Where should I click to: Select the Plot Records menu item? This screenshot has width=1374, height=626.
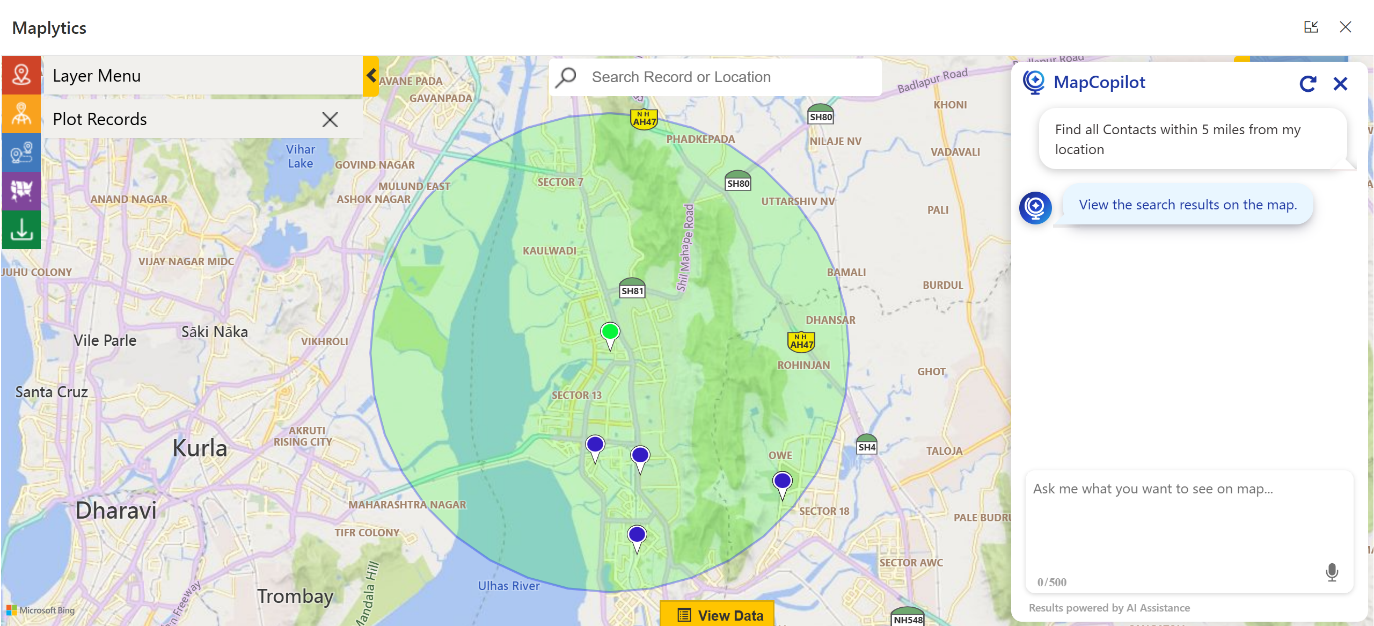[x=180, y=120]
